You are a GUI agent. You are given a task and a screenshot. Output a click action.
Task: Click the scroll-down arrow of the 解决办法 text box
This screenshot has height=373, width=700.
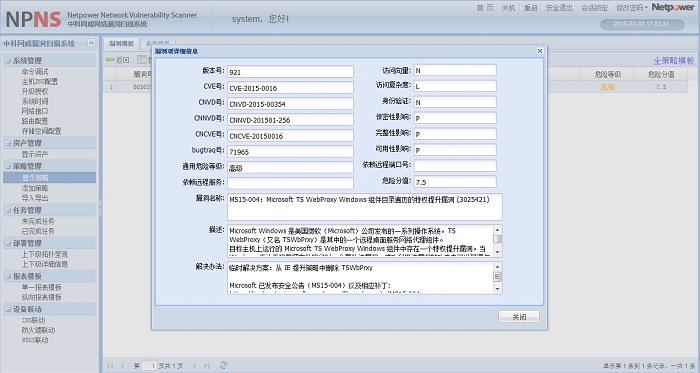497,289
